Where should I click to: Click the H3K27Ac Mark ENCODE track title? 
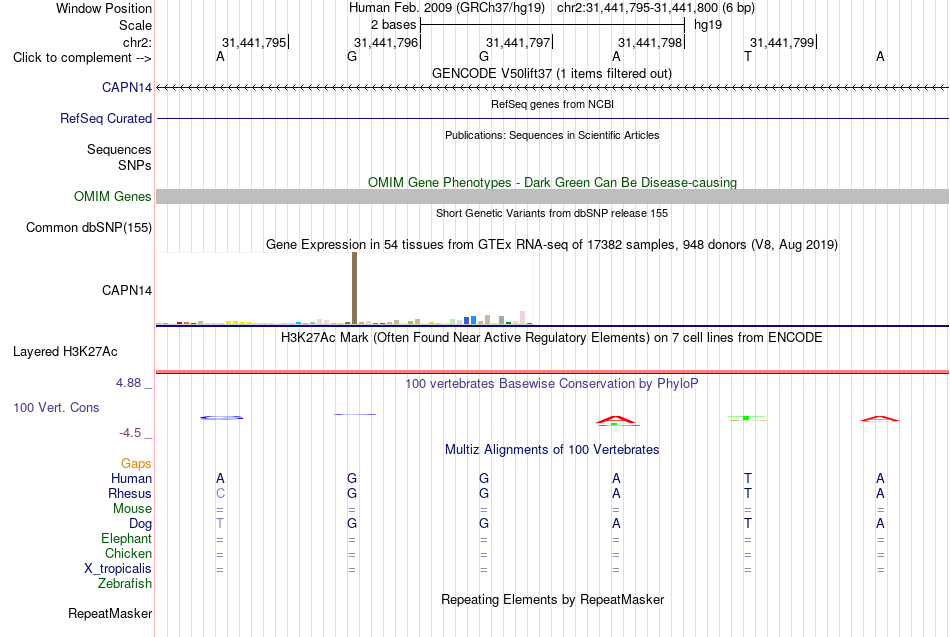[x=552, y=338]
